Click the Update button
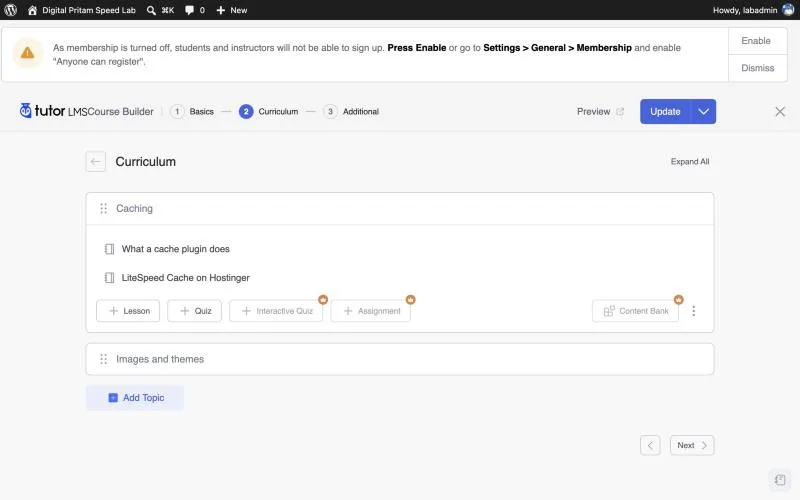800x500 pixels. 665,111
